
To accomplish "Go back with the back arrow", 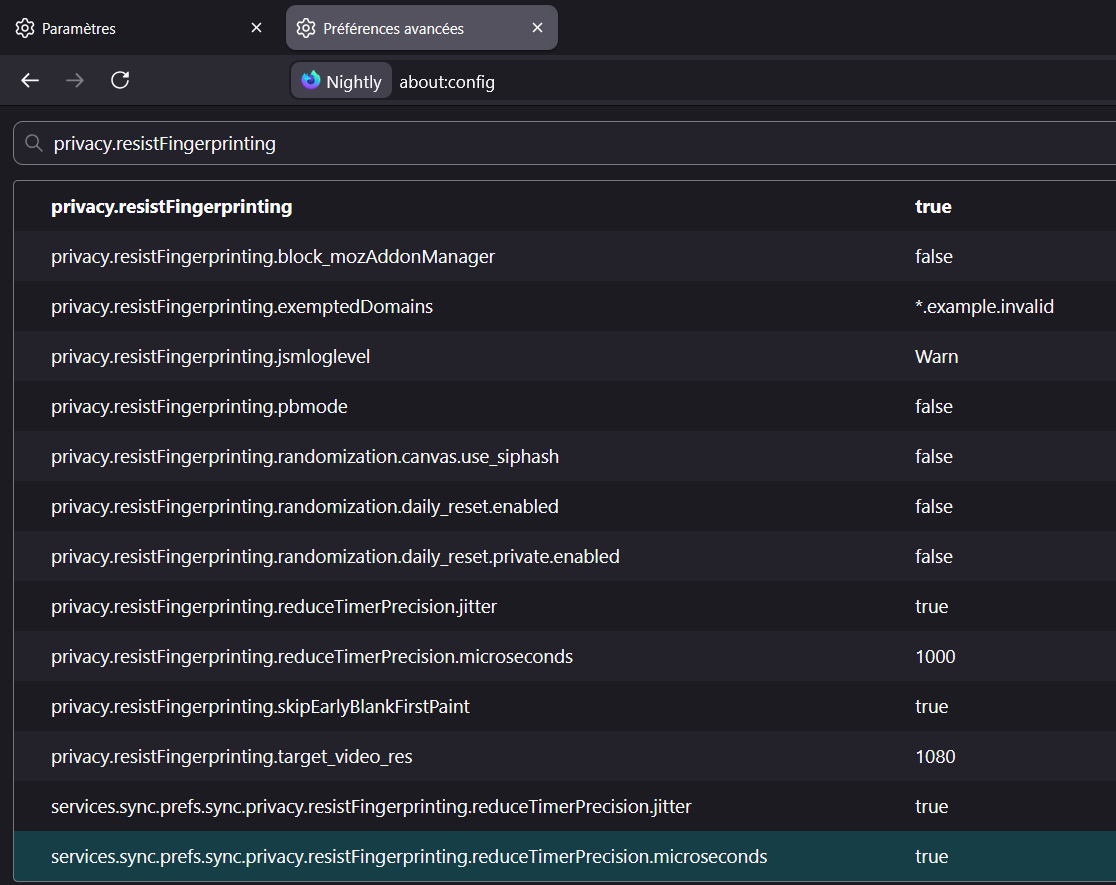I will [30, 81].
